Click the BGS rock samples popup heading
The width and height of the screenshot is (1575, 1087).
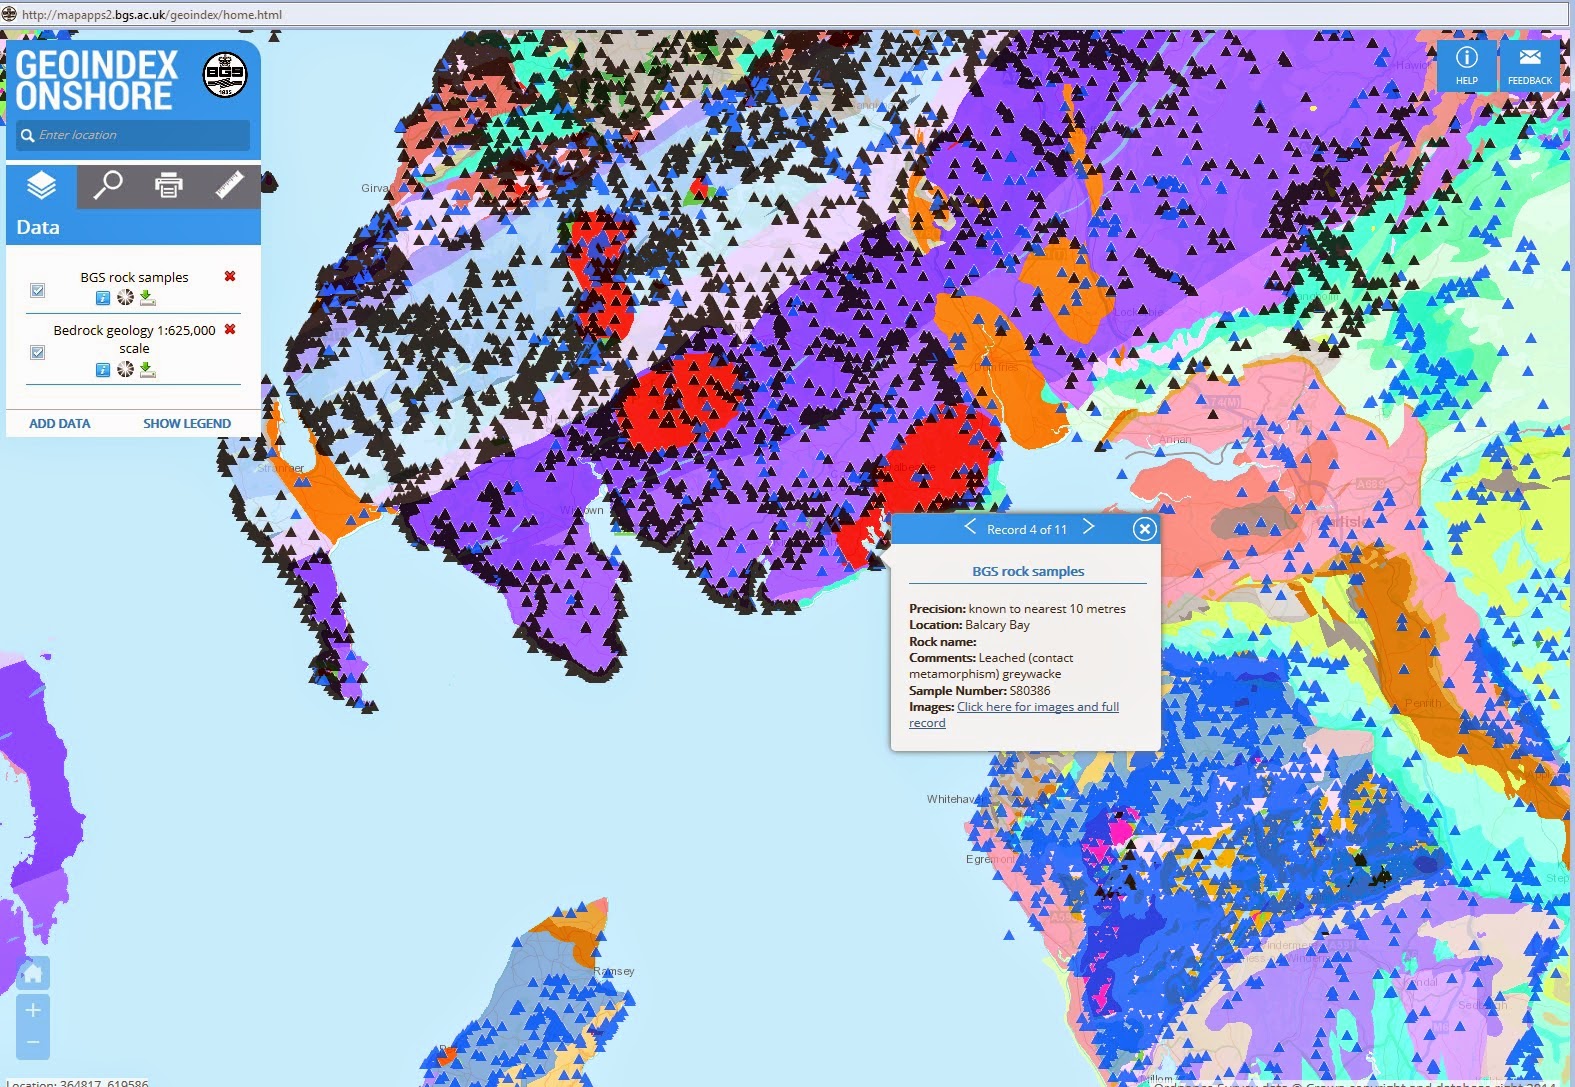(1028, 571)
